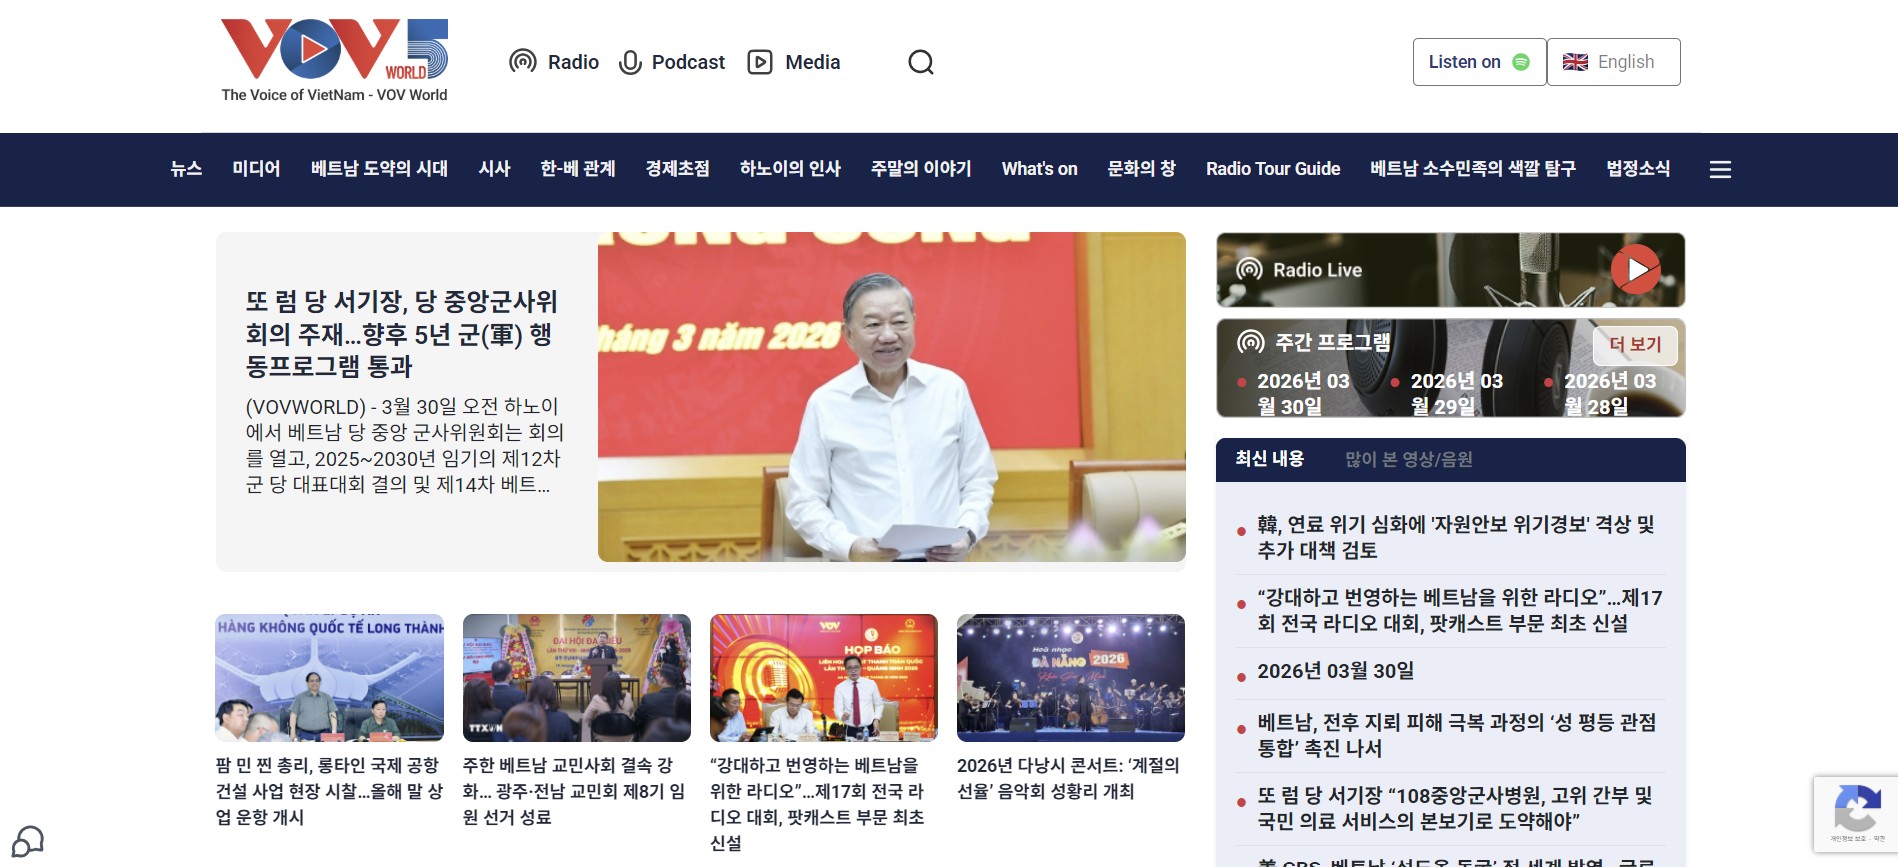Open the featured photo of Tô Lâm
Screen dimensions: 1898x867
(891, 397)
